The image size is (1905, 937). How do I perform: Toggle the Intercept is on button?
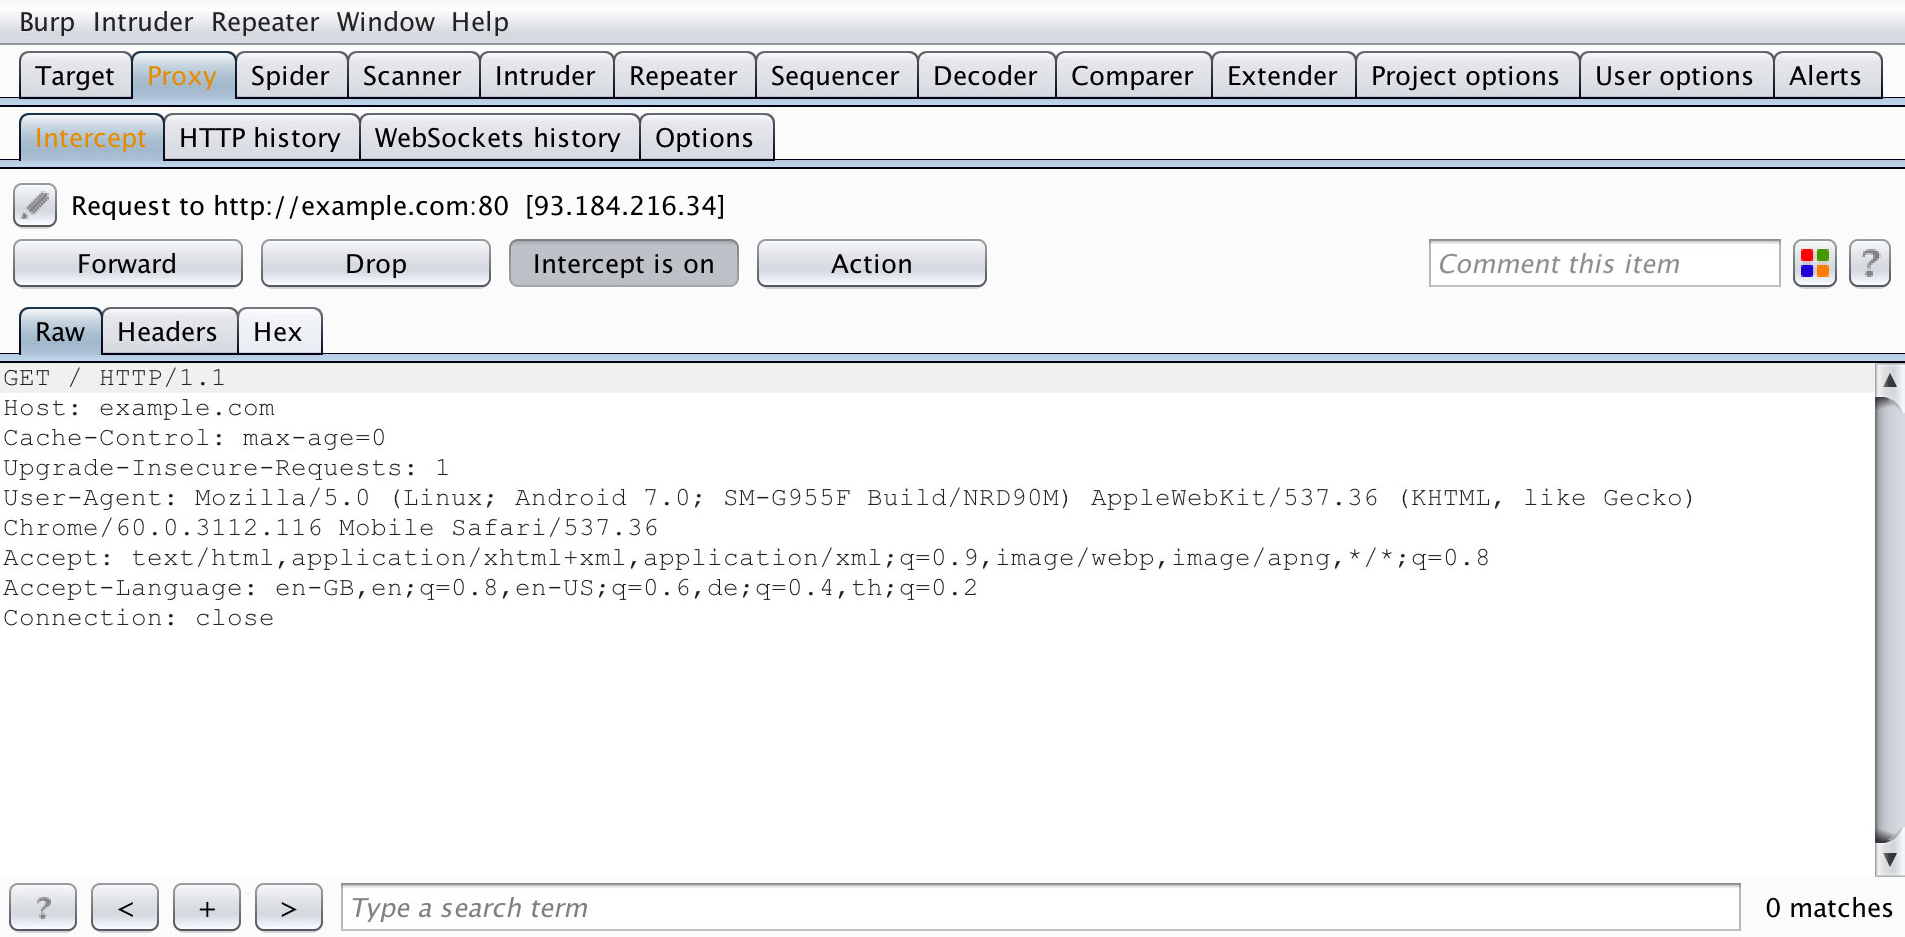tap(623, 264)
